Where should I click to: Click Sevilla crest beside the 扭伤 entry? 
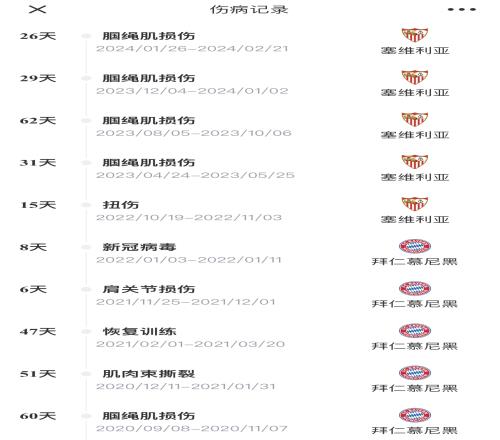[x=415, y=204]
